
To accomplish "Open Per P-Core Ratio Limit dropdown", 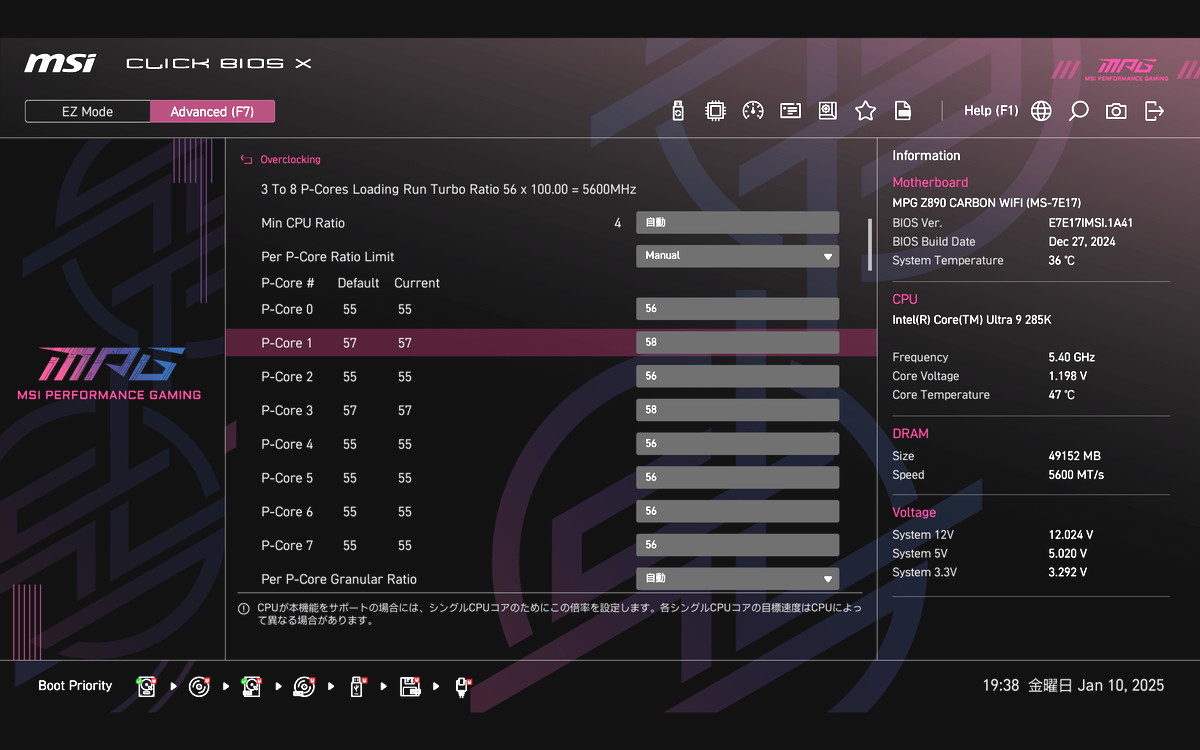I will (x=738, y=256).
